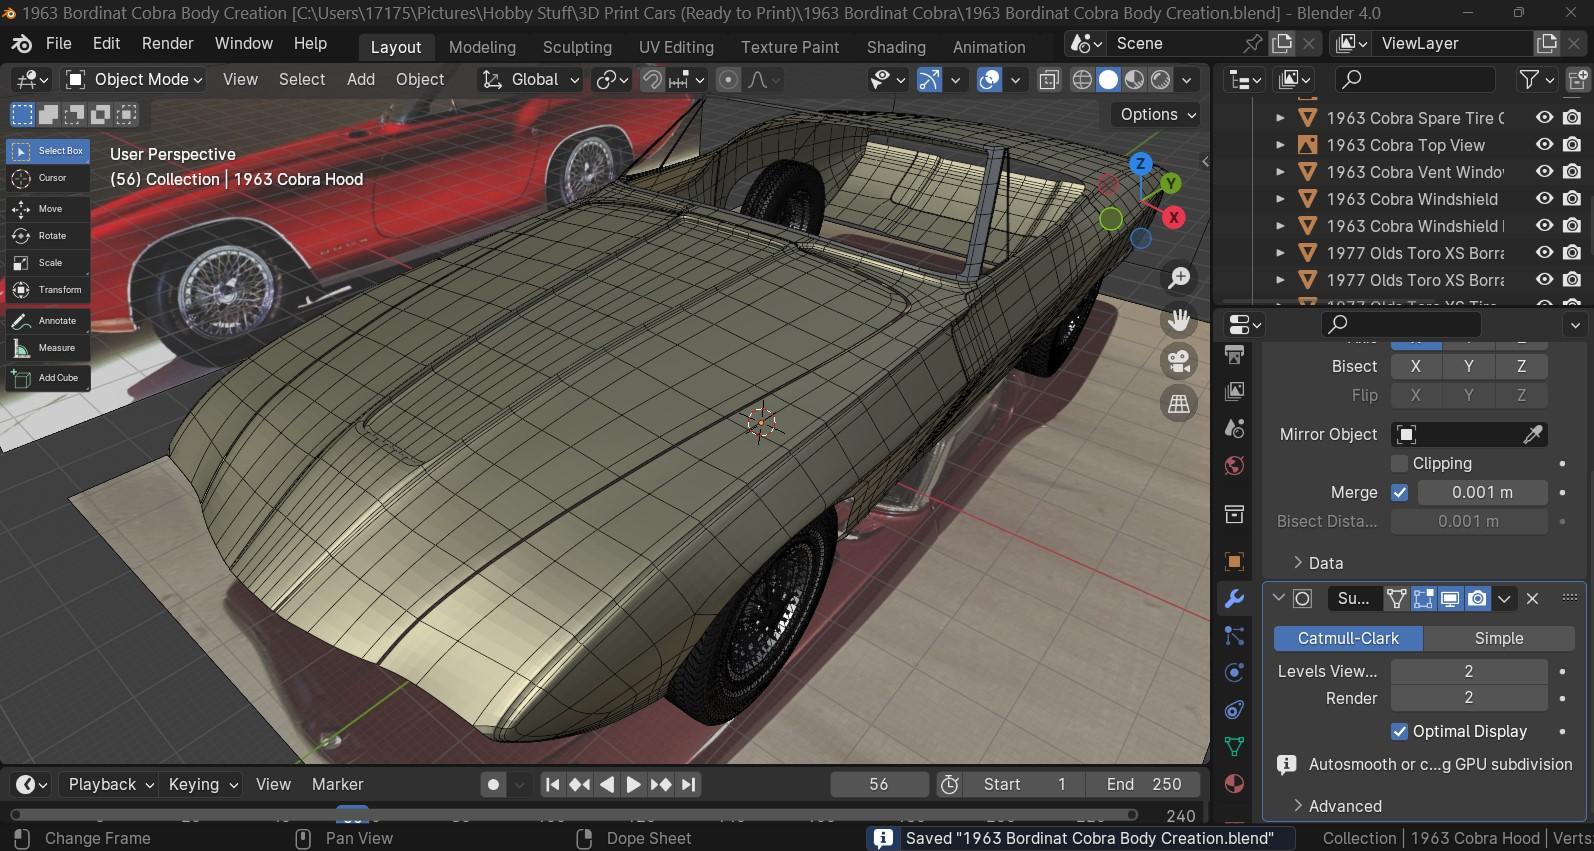Open the Render menu
Viewport: 1594px width, 851px height.
coord(167,44)
